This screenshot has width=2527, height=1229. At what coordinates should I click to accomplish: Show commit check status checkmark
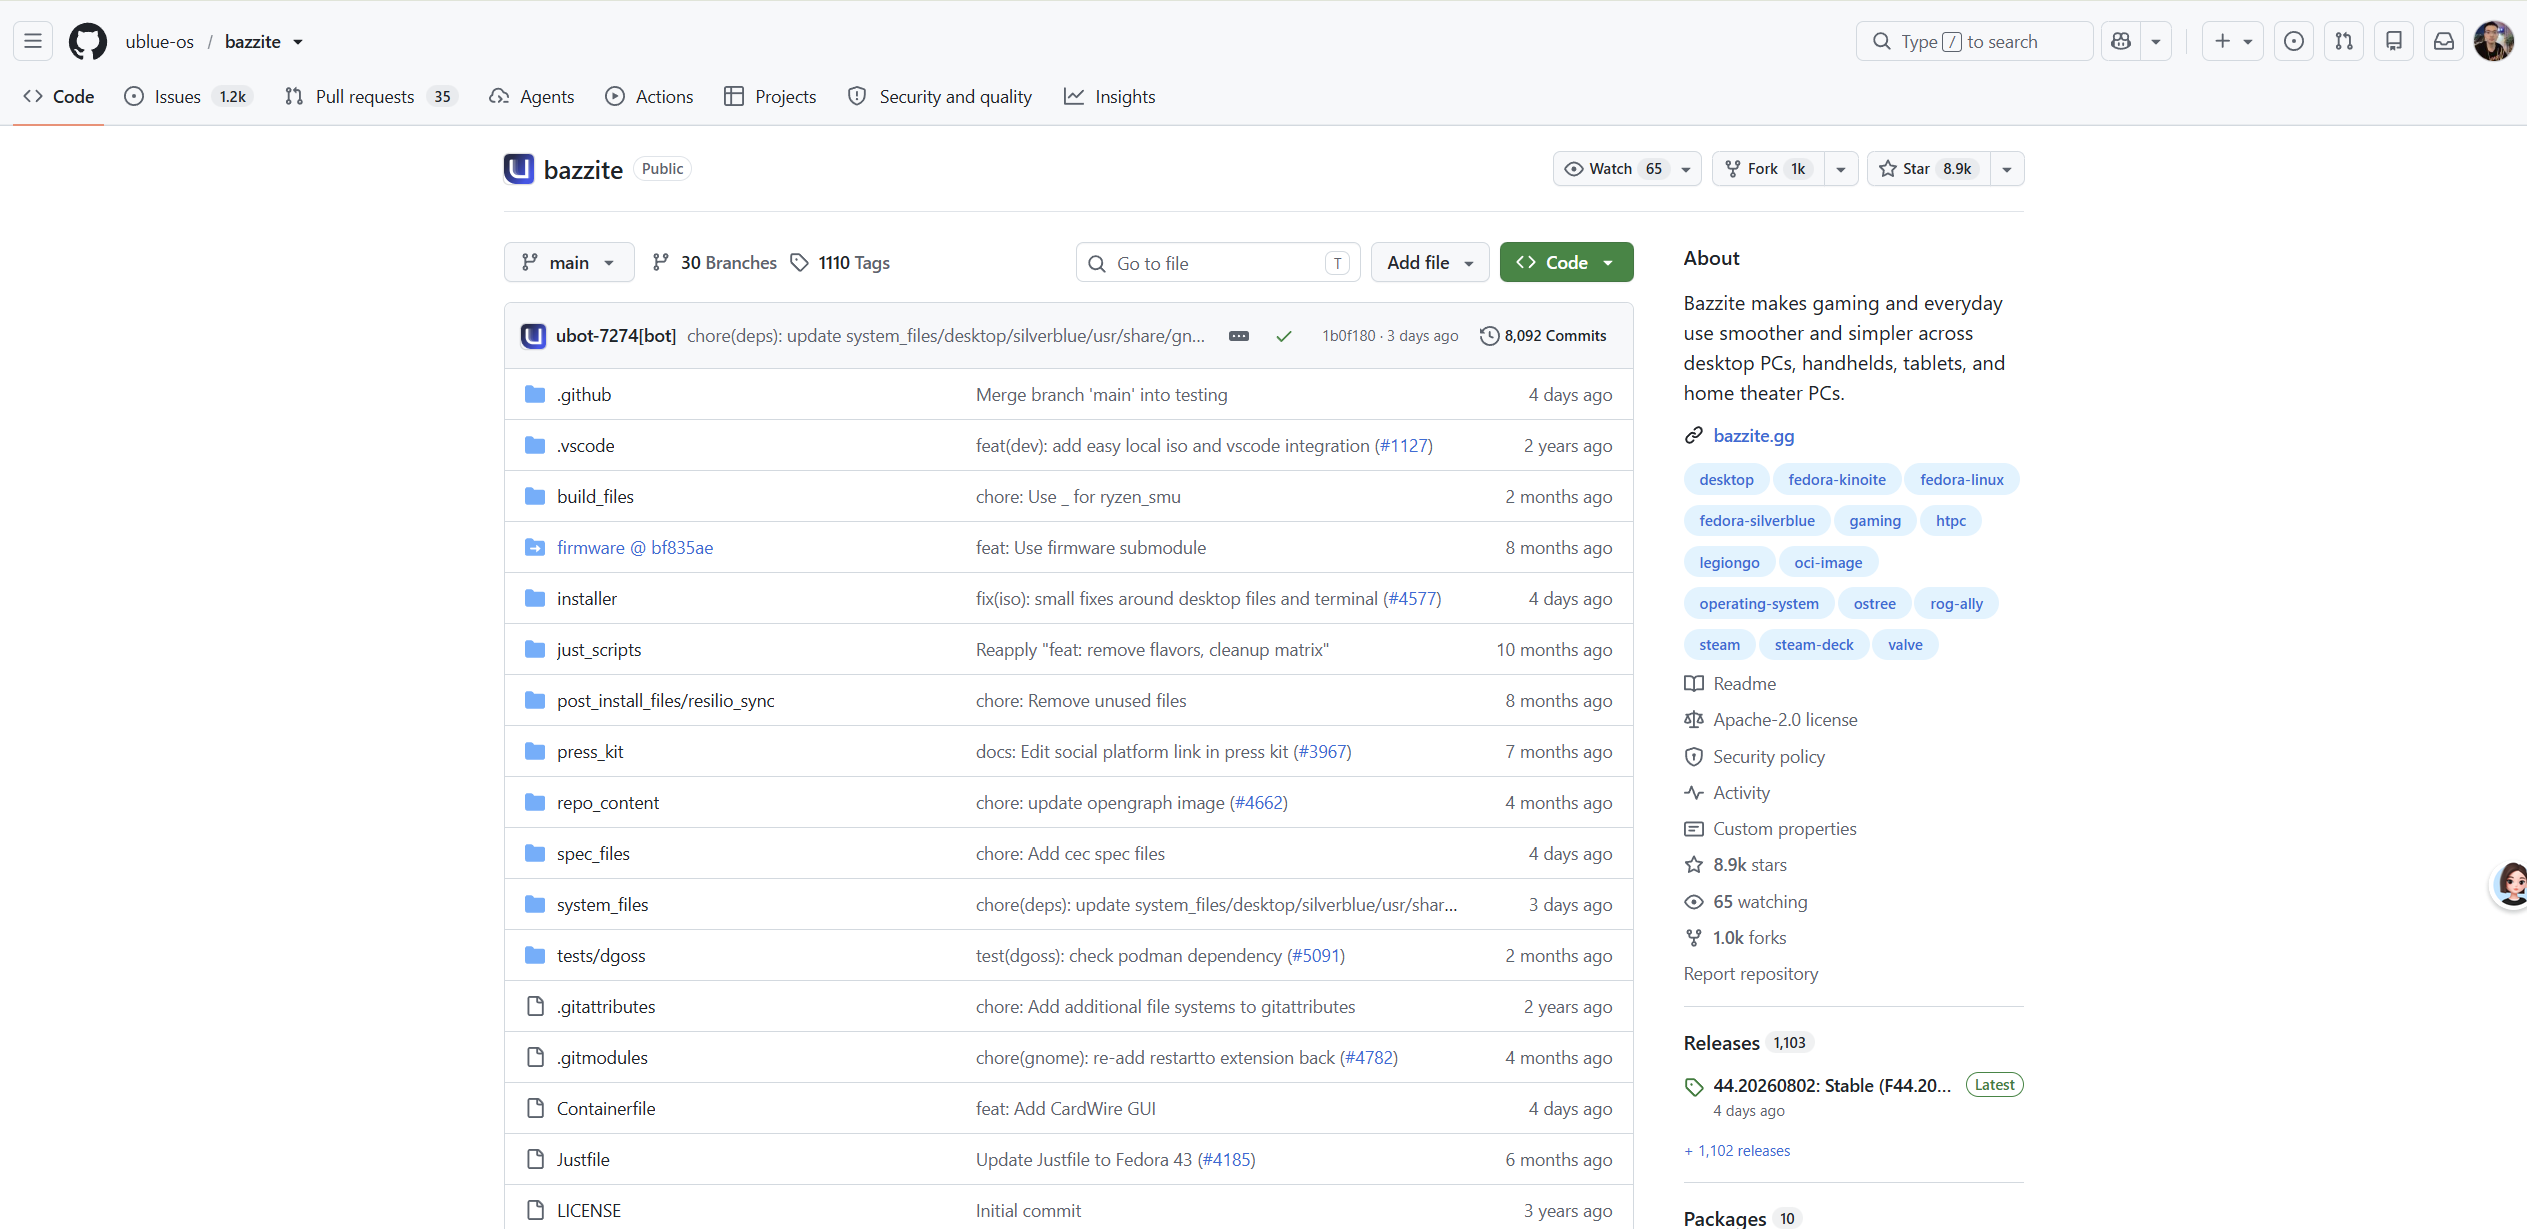1284,336
